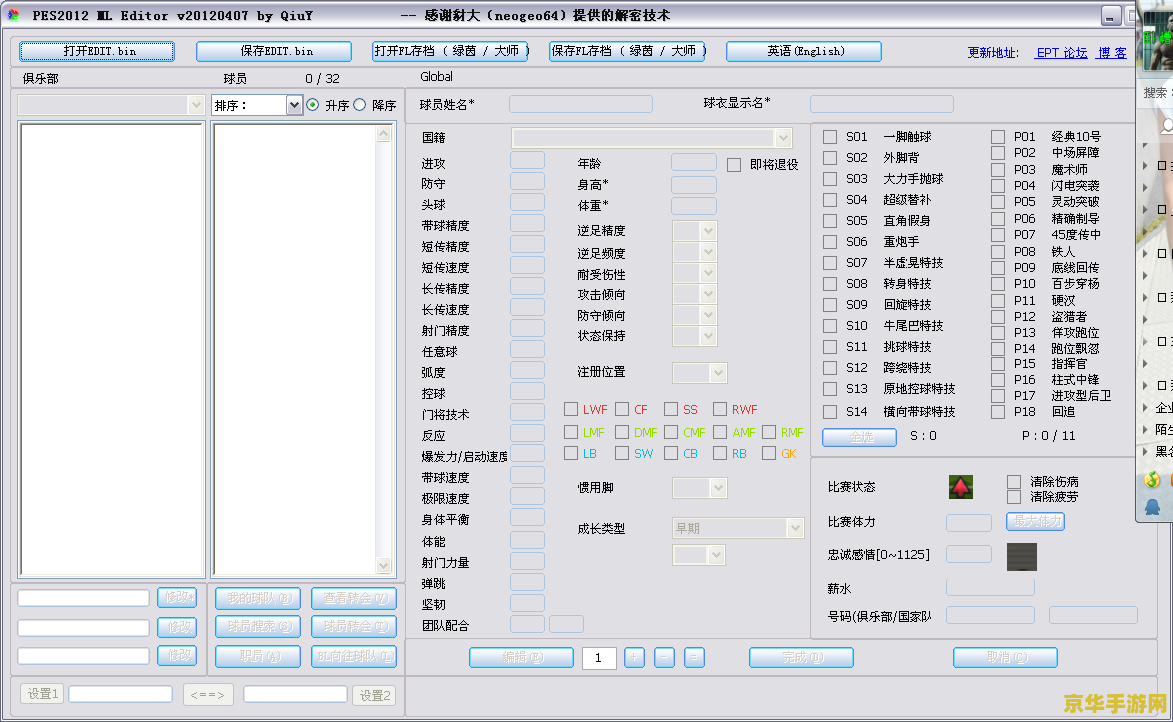Click the PES2012 editor title bar icon

(x=13, y=15)
